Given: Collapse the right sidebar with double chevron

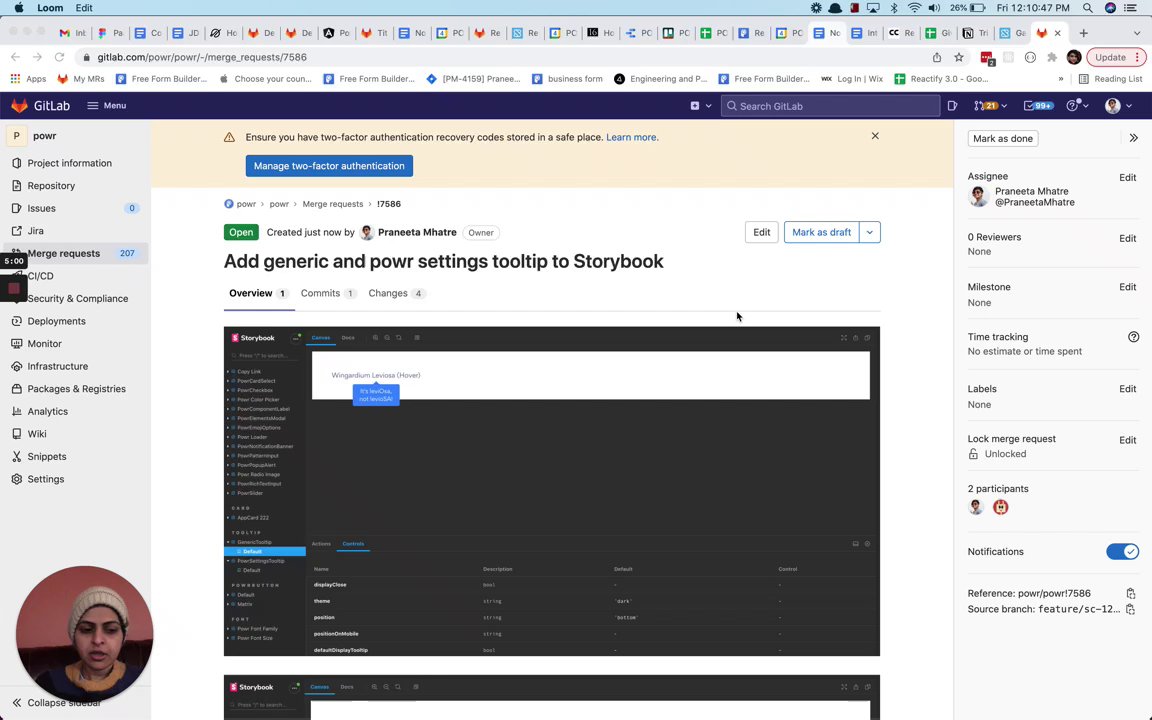Looking at the screenshot, I should point(1134,138).
